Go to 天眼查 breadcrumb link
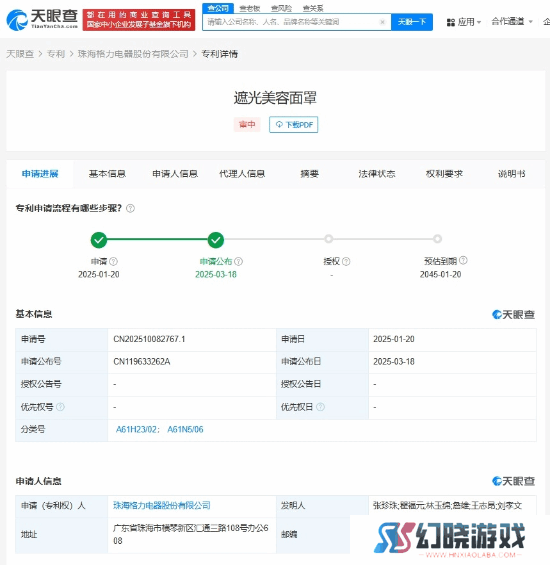Viewport: 550px width, 565px height. coord(20,54)
